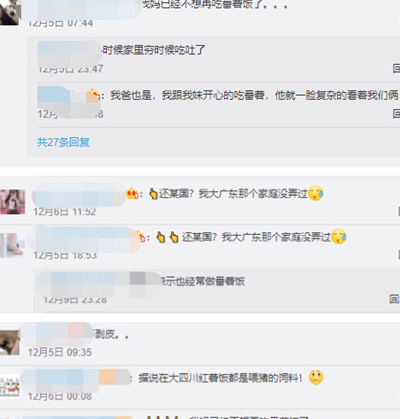Click the sweating emoji ending the 18:53 comment

click(339, 237)
